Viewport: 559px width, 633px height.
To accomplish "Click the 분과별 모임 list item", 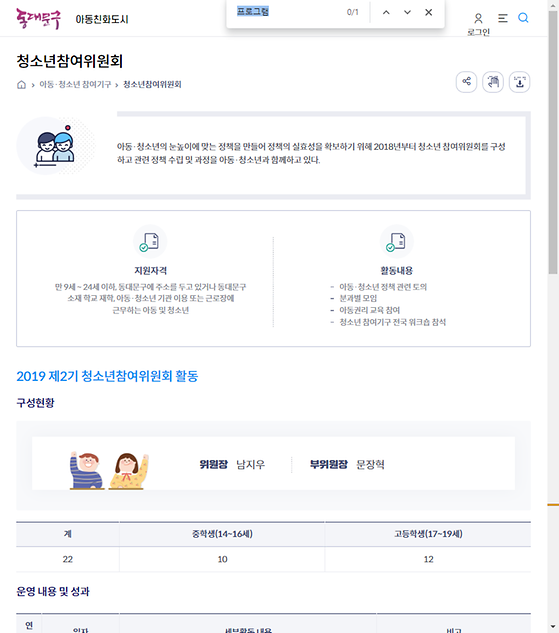I will [358, 298].
